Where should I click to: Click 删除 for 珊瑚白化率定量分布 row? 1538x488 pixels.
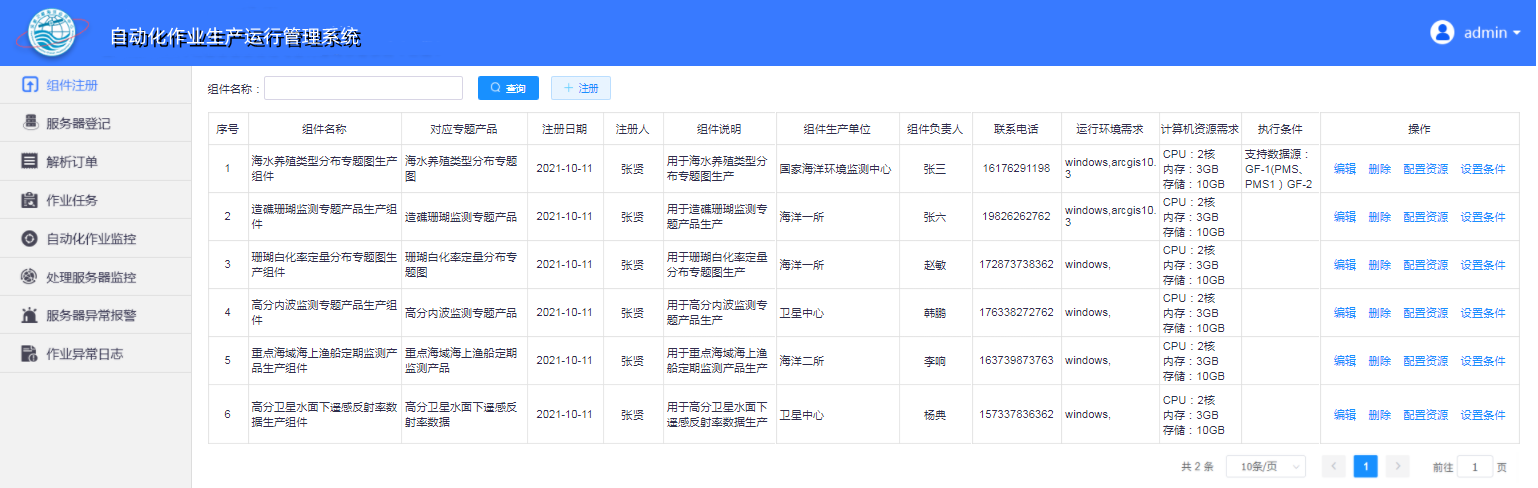coord(1380,265)
